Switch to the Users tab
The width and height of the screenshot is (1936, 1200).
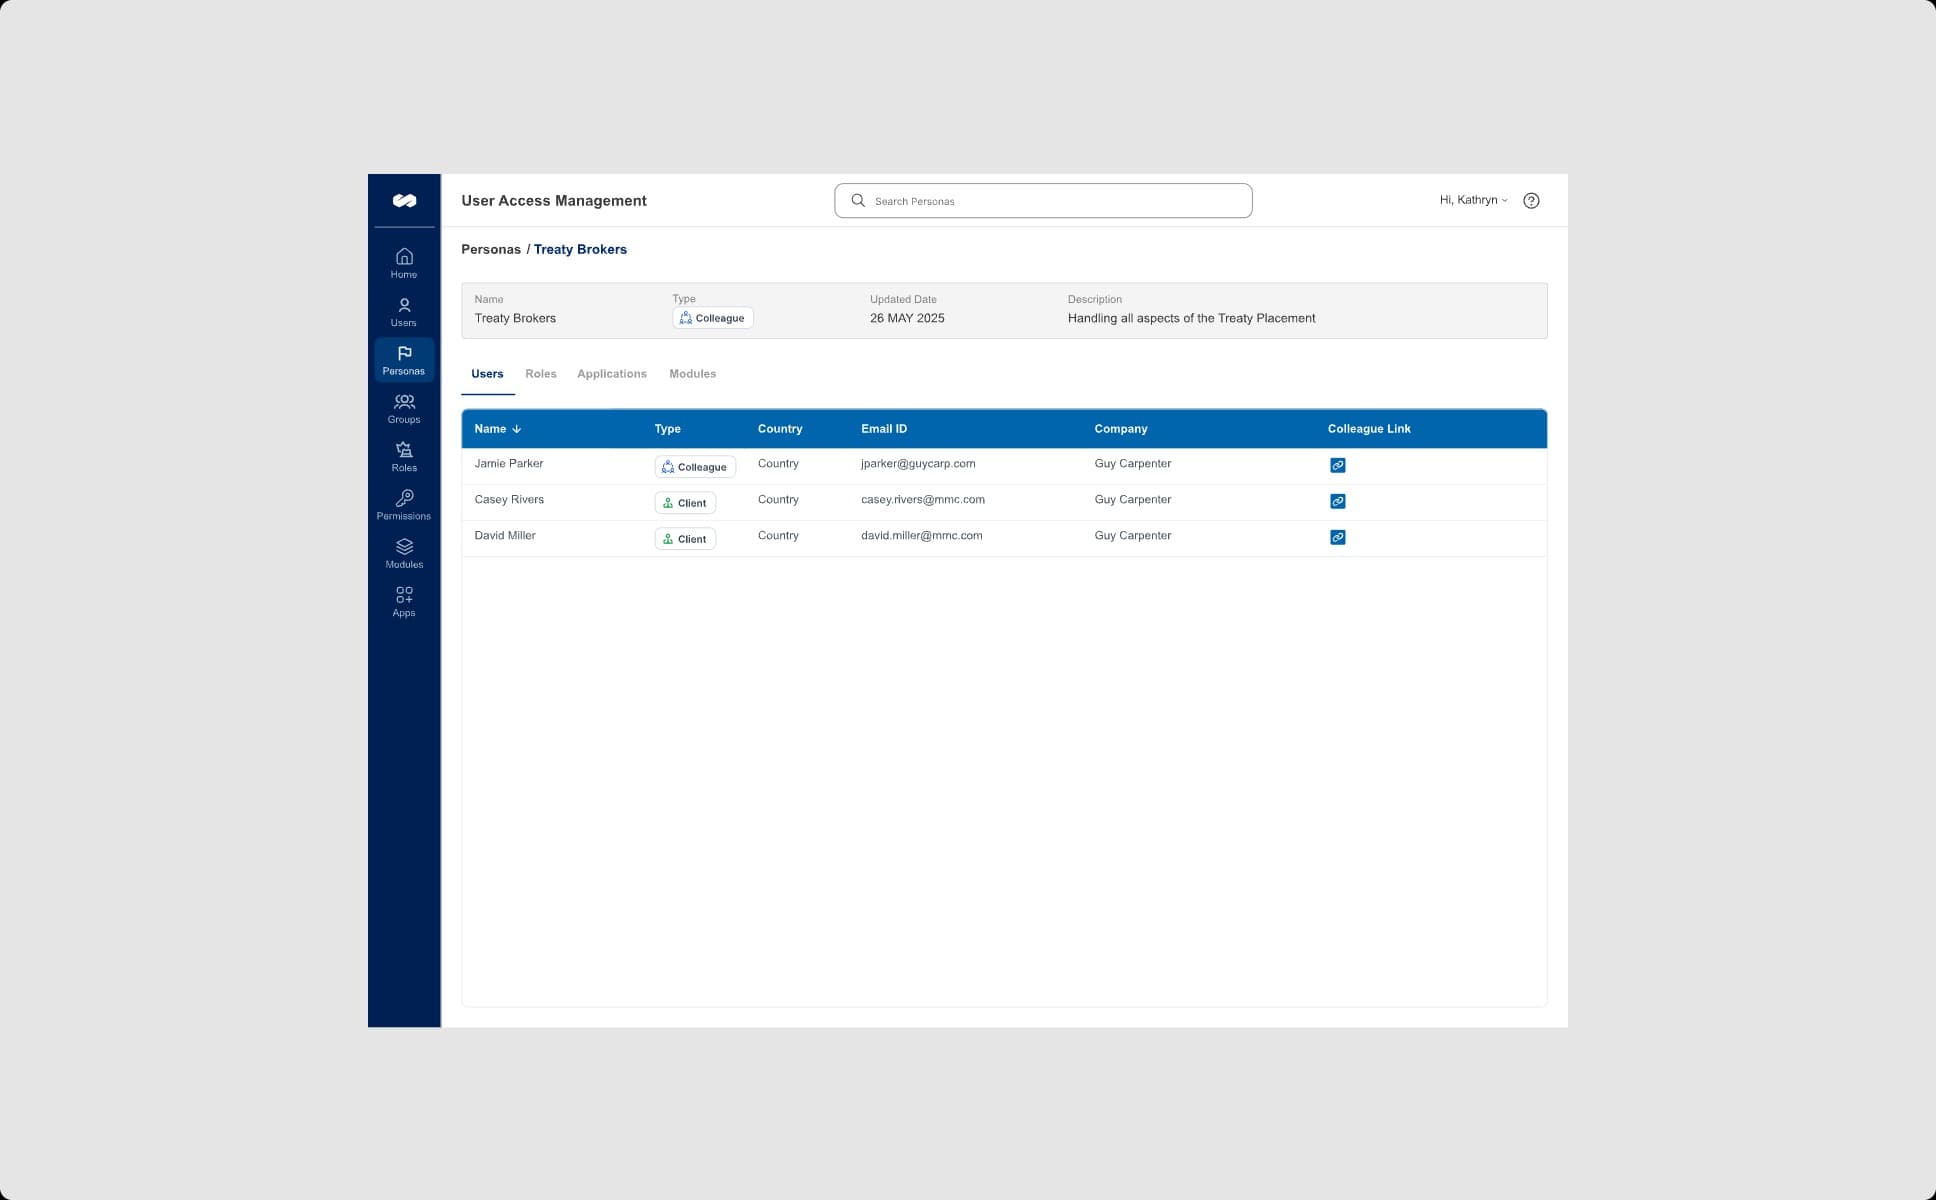pyautogui.click(x=487, y=374)
